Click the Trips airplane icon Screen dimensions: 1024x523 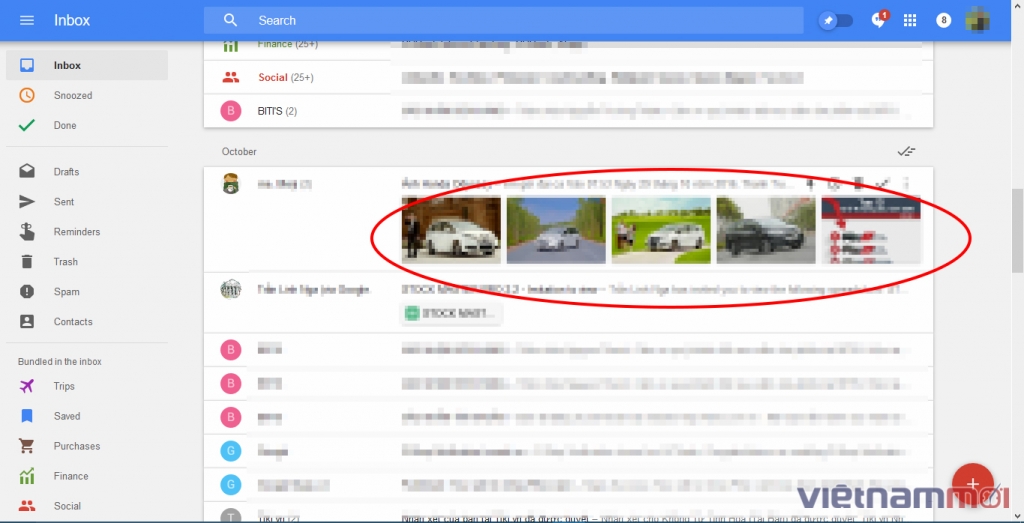27,387
